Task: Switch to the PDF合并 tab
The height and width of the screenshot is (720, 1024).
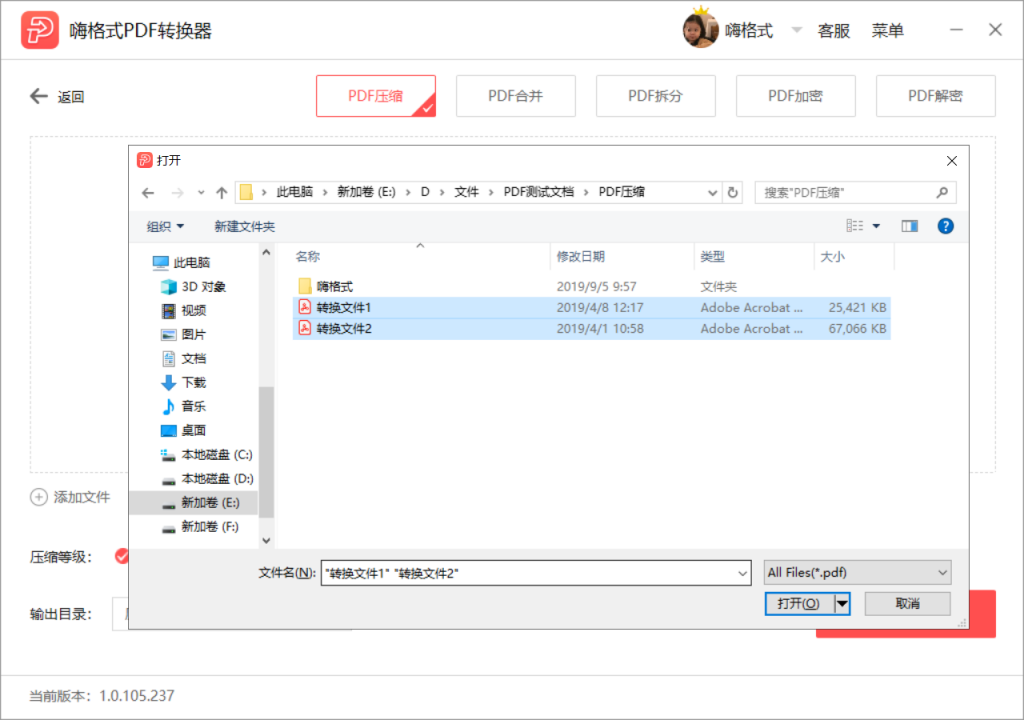Action: [x=515, y=96]
